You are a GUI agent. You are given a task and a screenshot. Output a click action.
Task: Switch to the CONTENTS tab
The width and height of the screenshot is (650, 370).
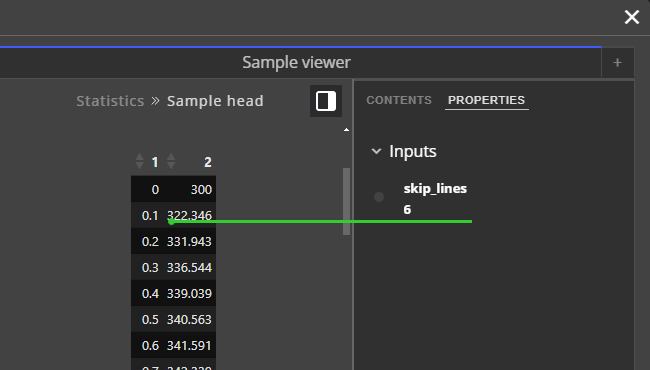pyautogui.click(x=399, y=100)
